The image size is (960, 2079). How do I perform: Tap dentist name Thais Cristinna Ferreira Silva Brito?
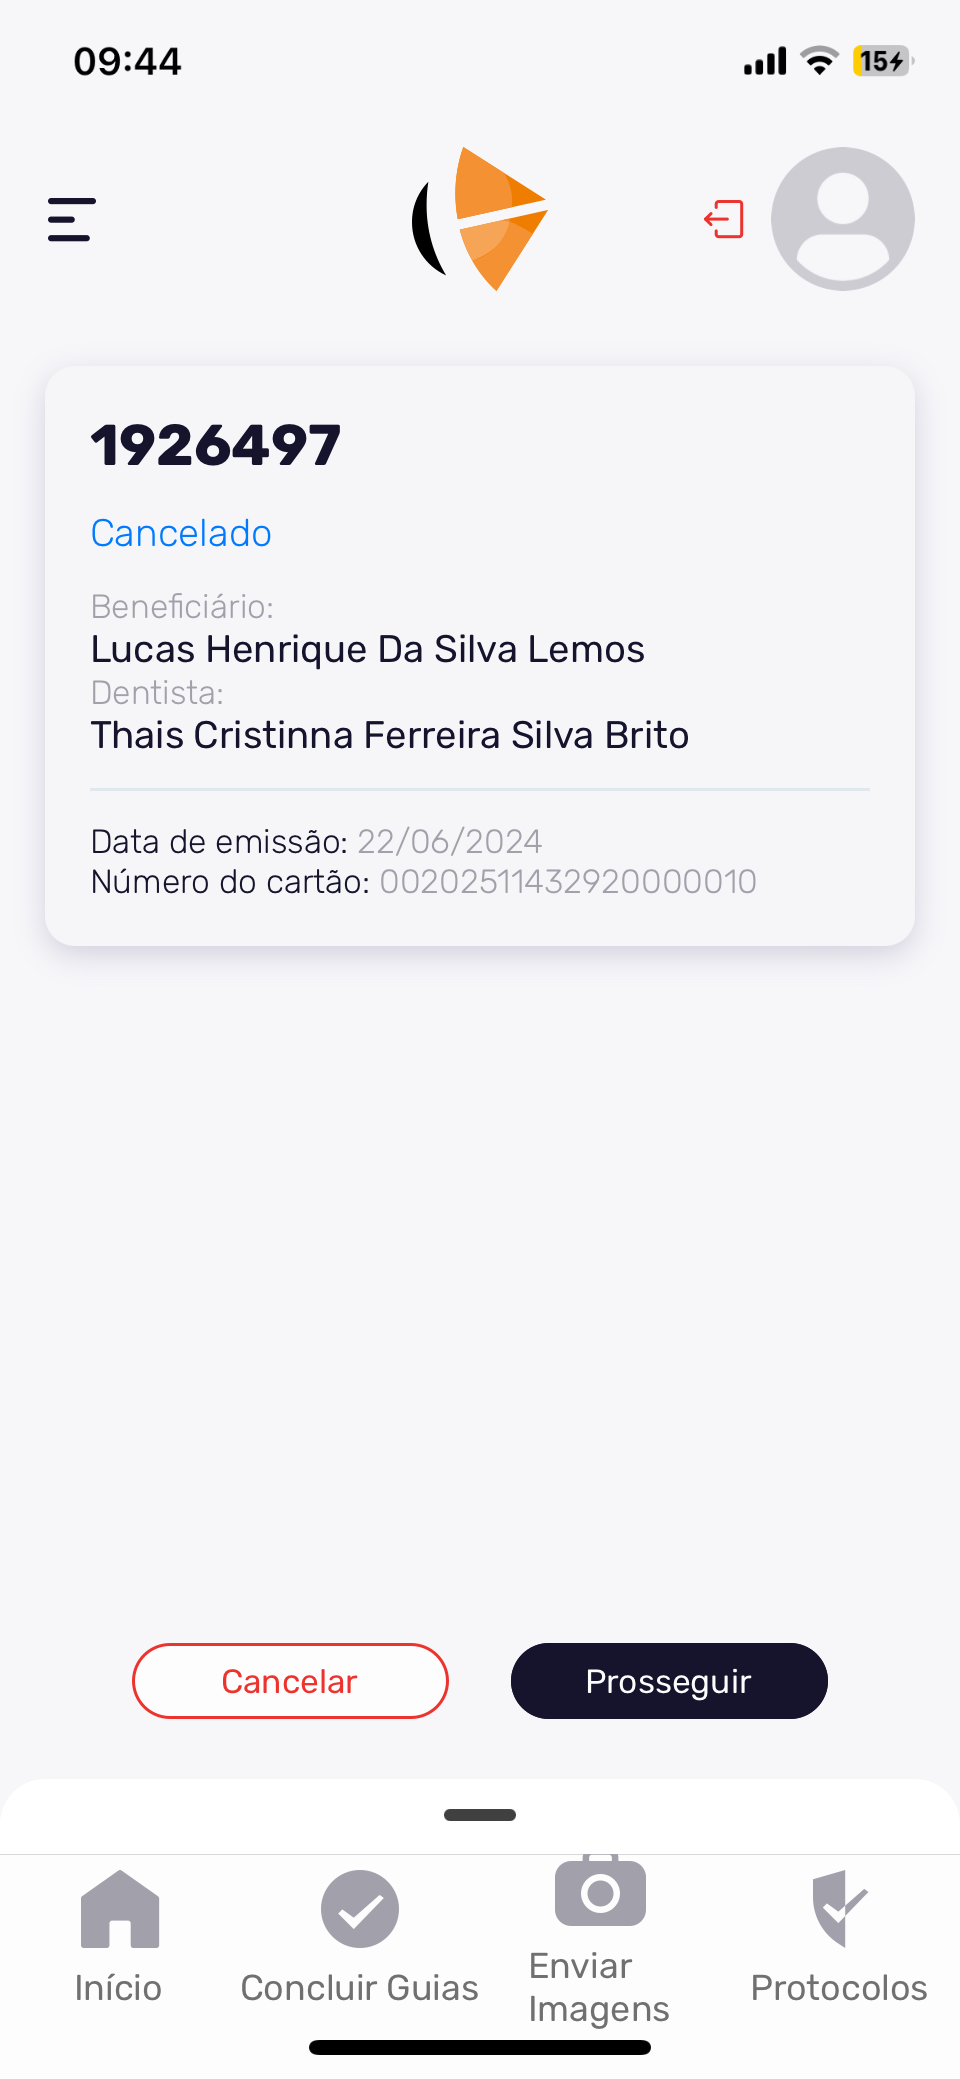coord(390,735)
